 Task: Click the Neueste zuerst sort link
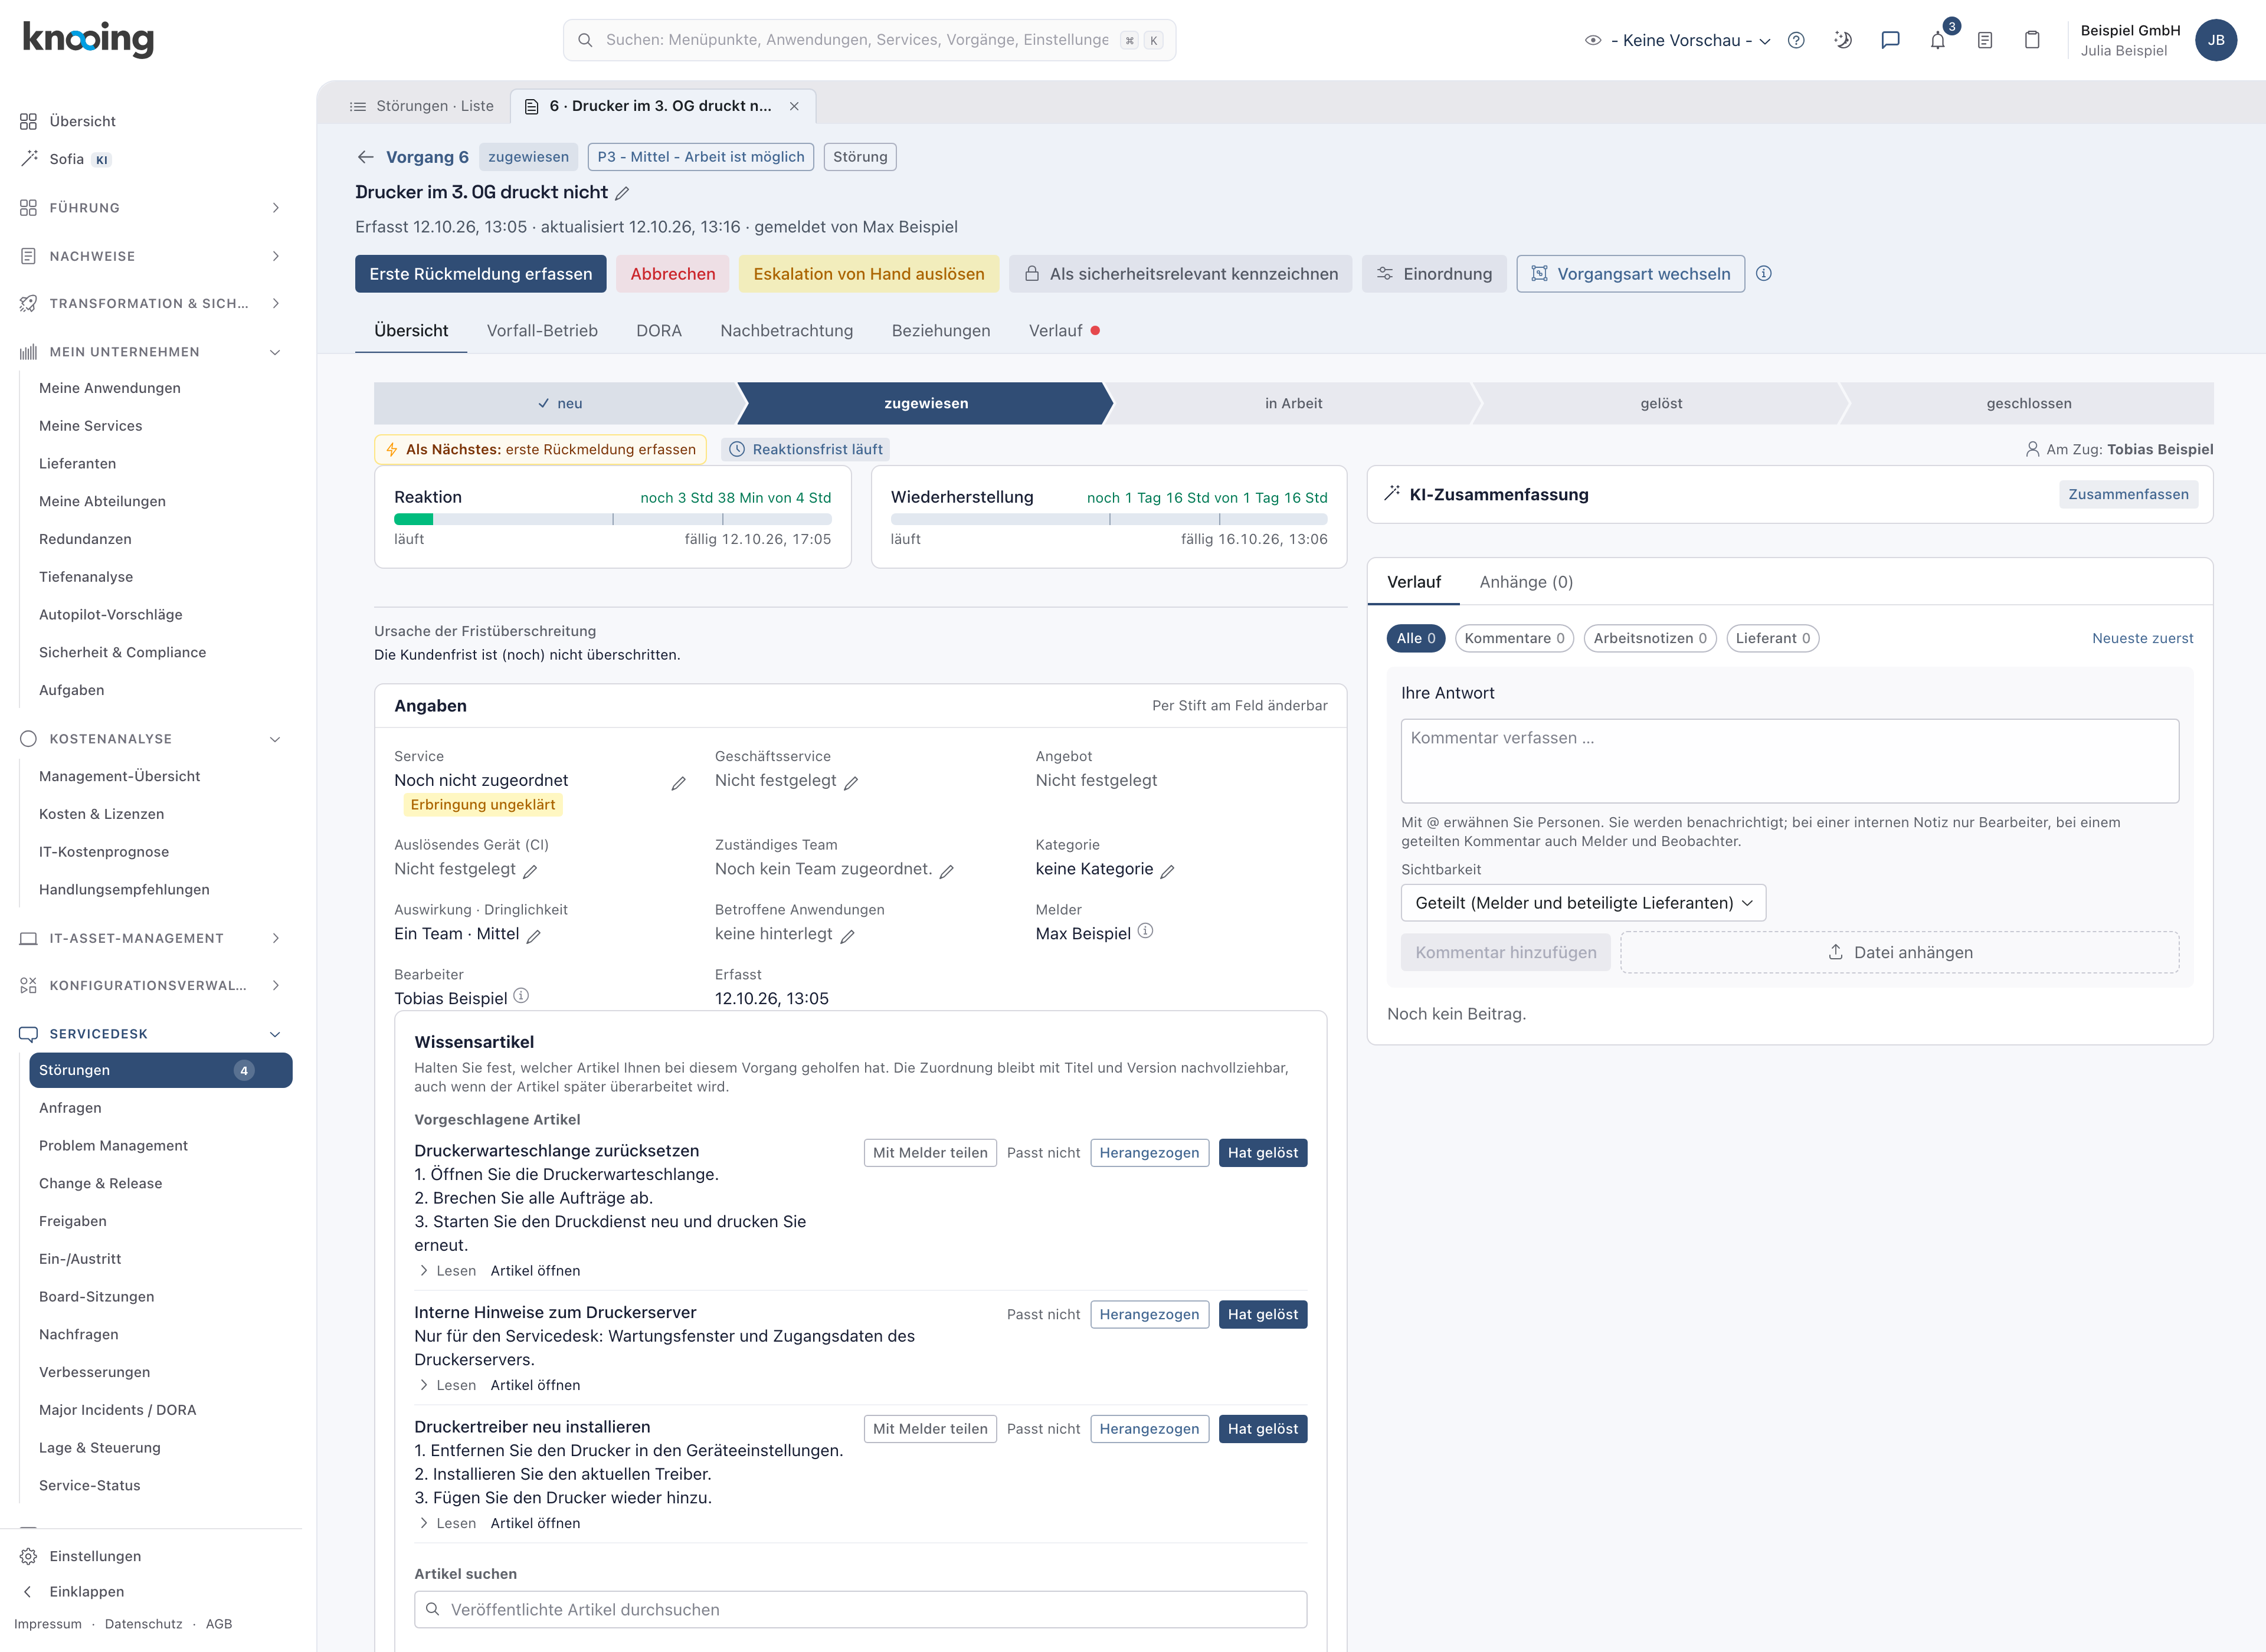pos(2142,638)
